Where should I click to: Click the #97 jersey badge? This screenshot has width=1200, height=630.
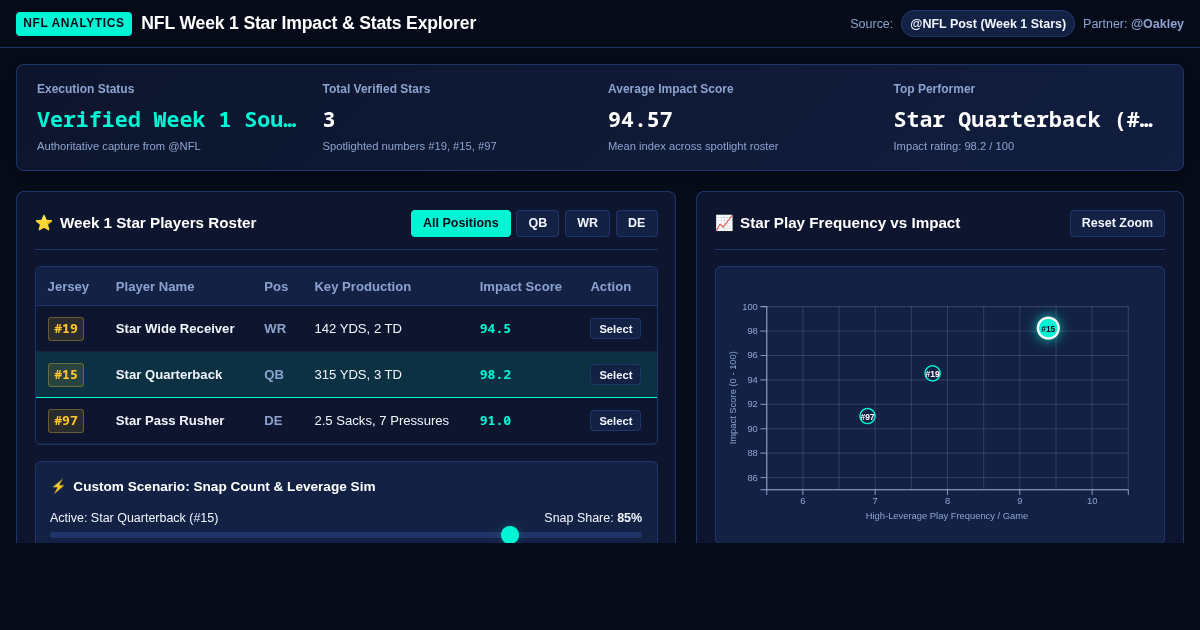click(66, 421)
